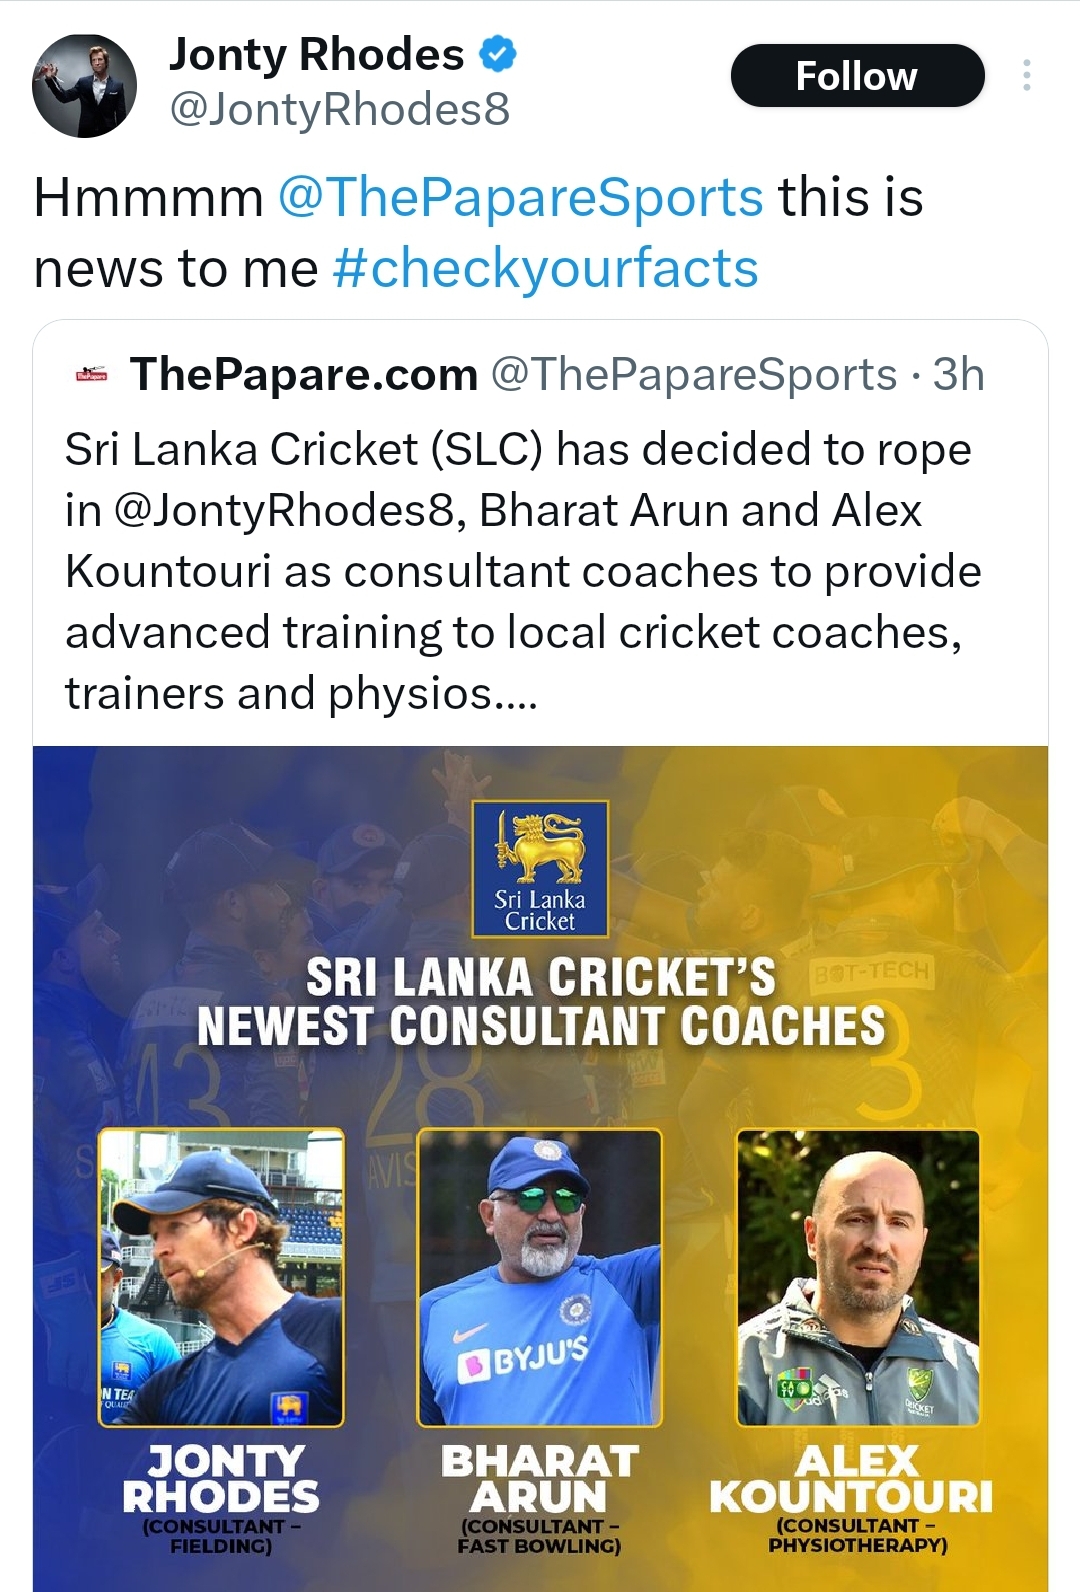The width and height of the screenshot is (1080, 1592).
Task: Open the quoted tweet text about SLC
Action: [523, 571]
